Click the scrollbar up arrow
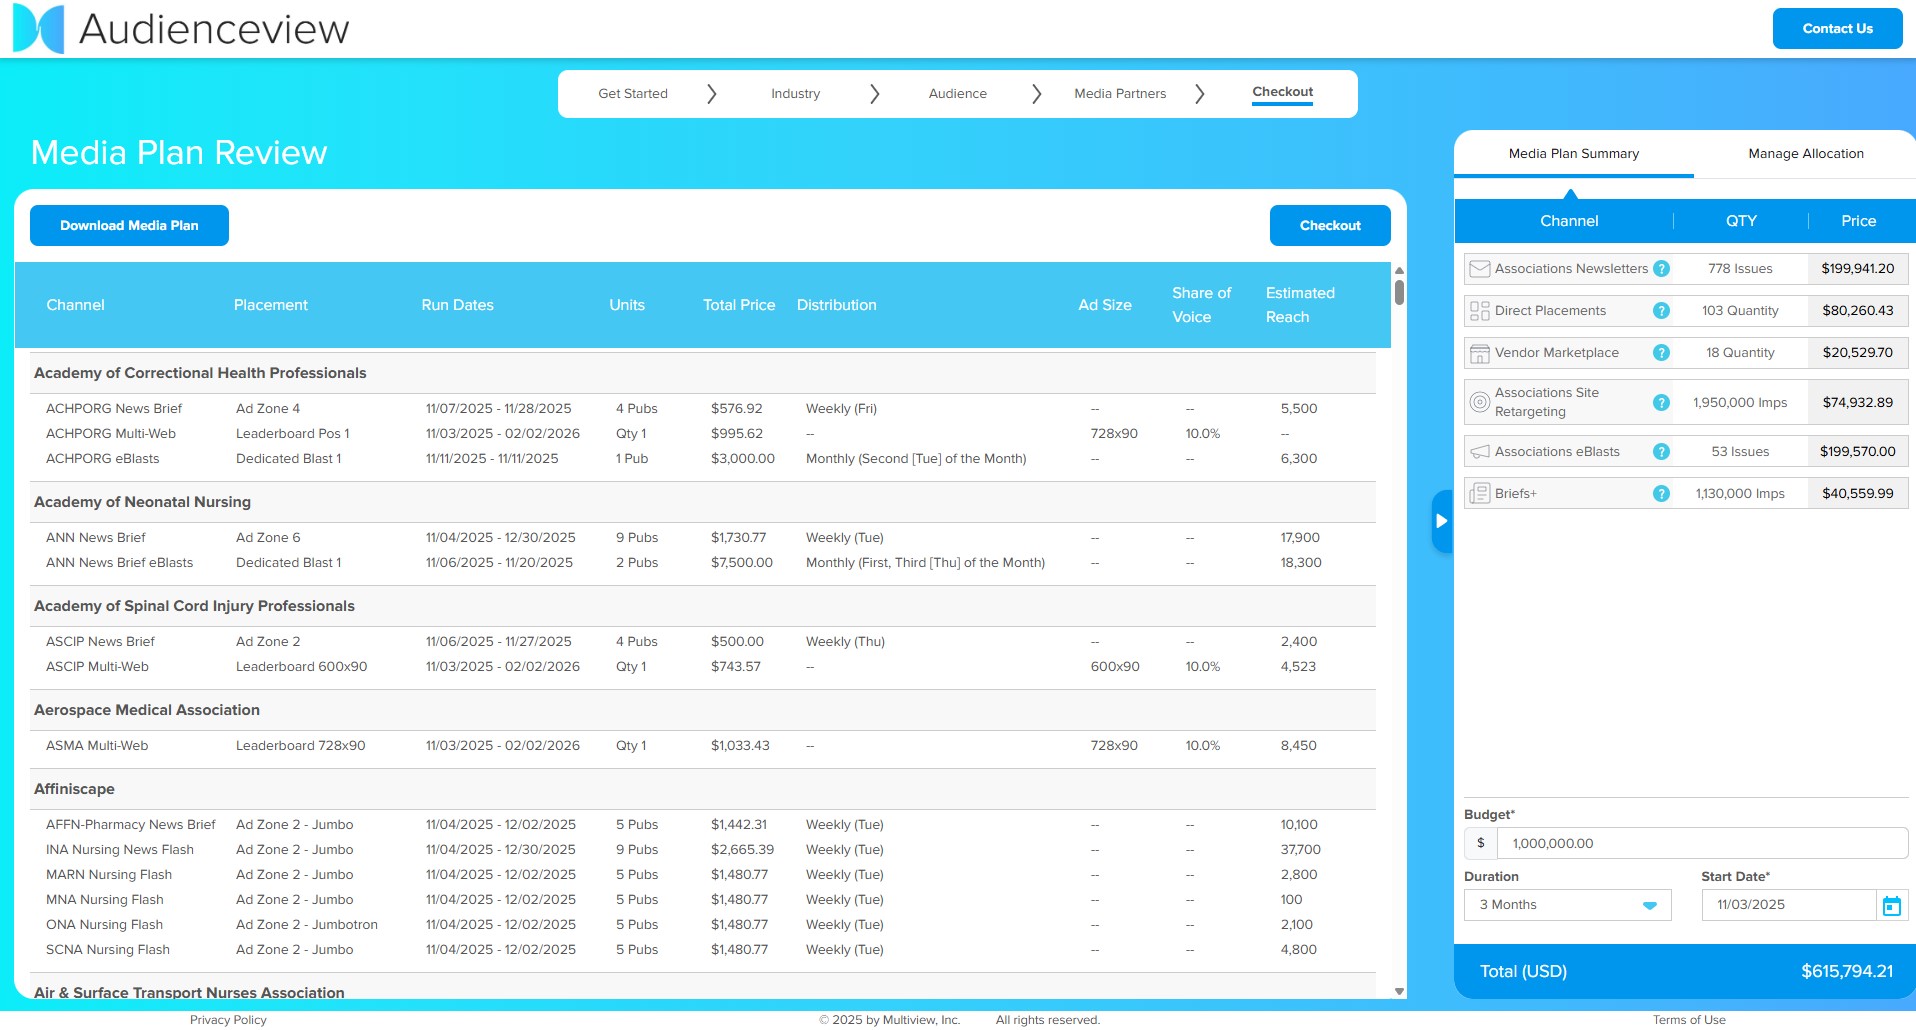This screenshot has width=1916, height=1030. [1399, 271]
